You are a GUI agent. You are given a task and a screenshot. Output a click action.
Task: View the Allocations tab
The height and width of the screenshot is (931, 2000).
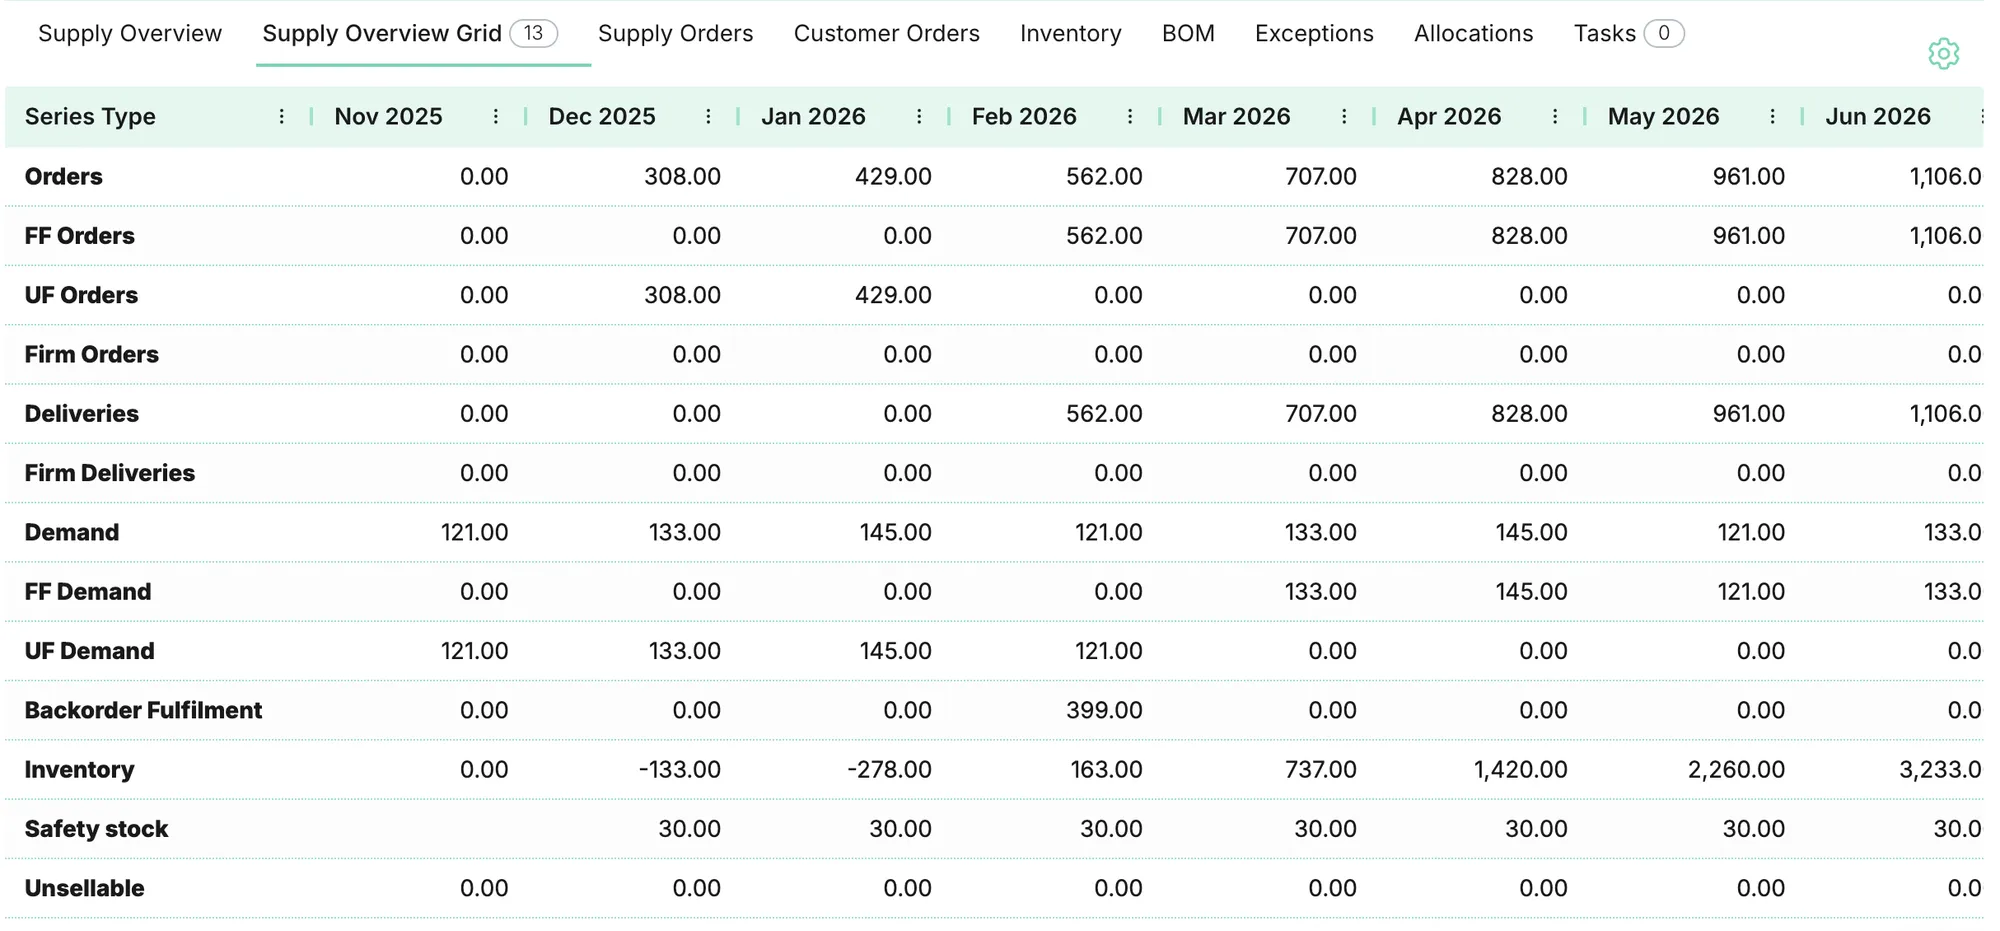(1473, 34)
